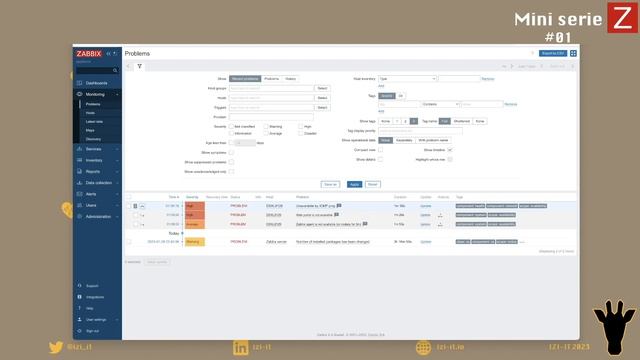640x360 pixels.
Task: Toggle the Compact view checkbox
Action: (380, 150)
